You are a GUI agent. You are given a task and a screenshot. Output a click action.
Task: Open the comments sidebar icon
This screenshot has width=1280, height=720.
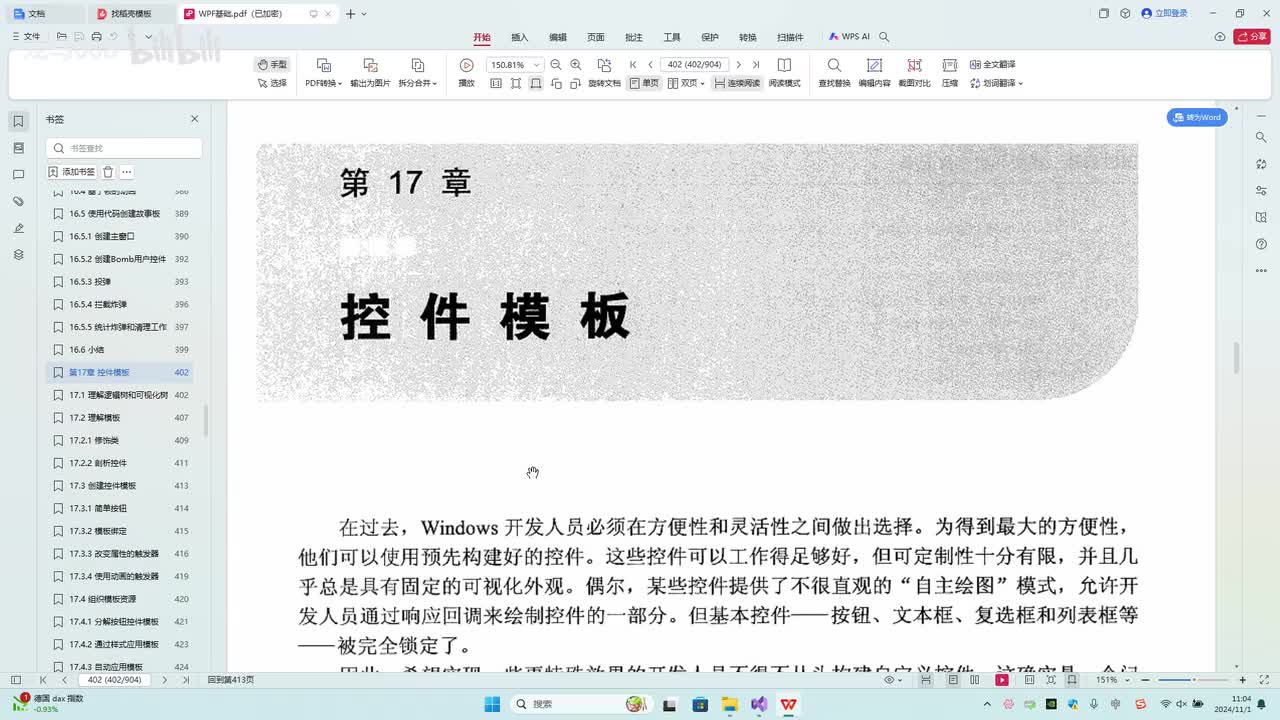point(18,175)
